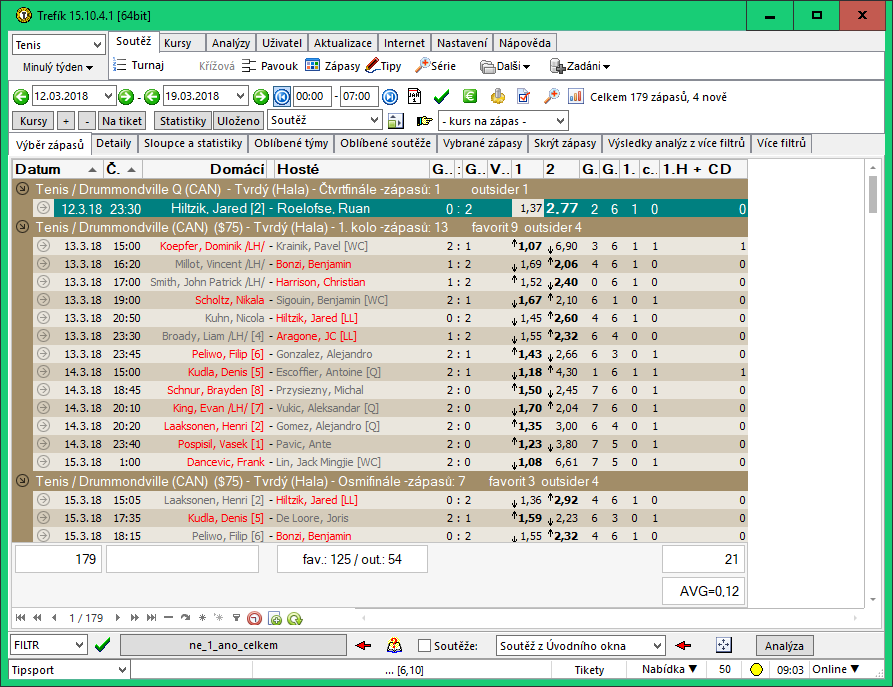
Task: Select the Koepfer, Dominik vs Krainik match row
Action: pyautogui.click(x=390, y=246)
